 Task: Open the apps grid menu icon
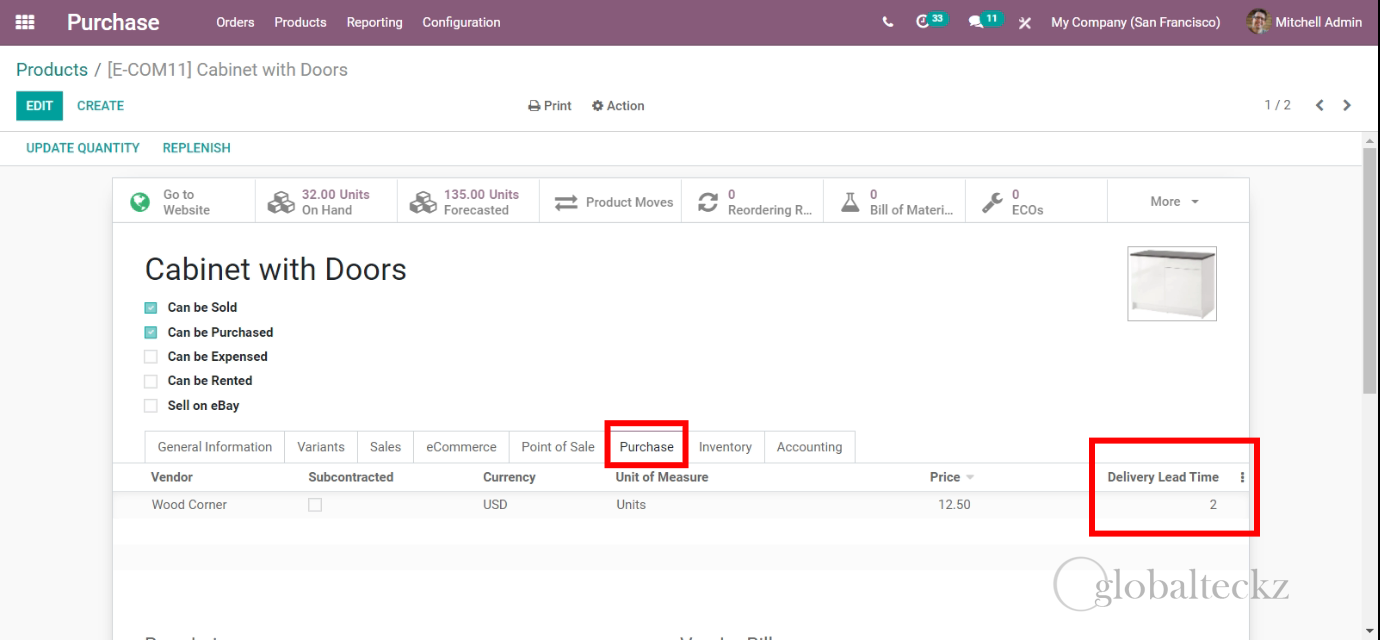click(x=25, y=22)
